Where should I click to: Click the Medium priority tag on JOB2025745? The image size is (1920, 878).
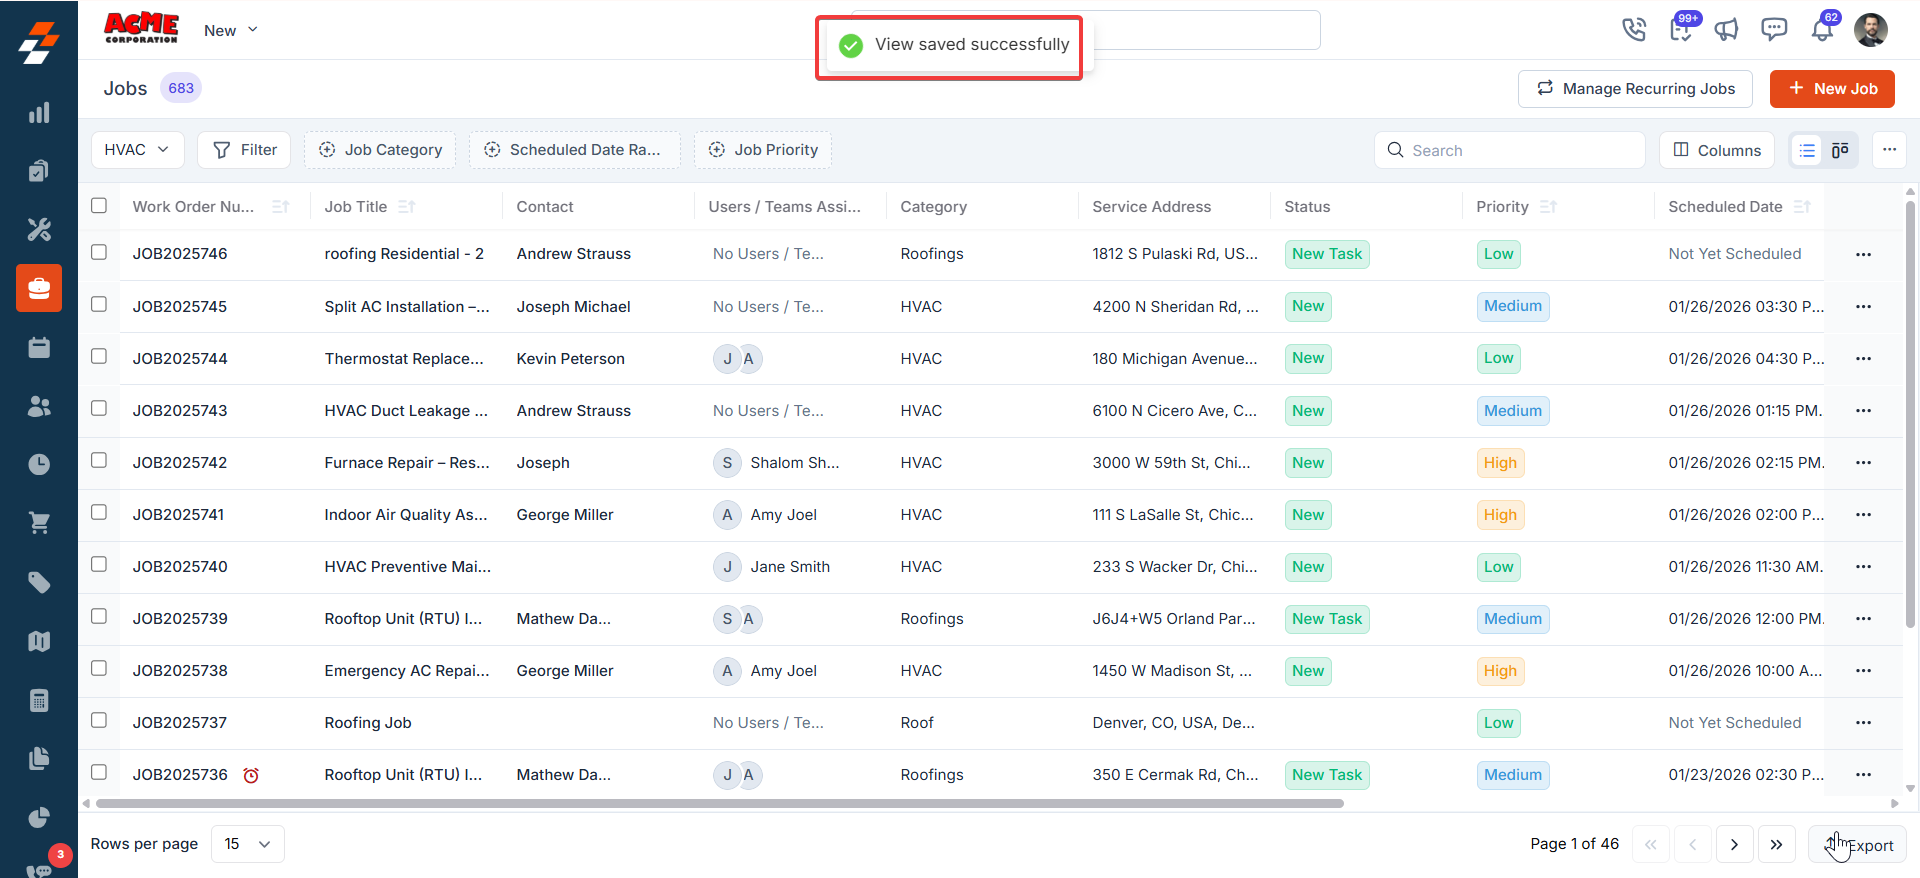point(1513,306)
